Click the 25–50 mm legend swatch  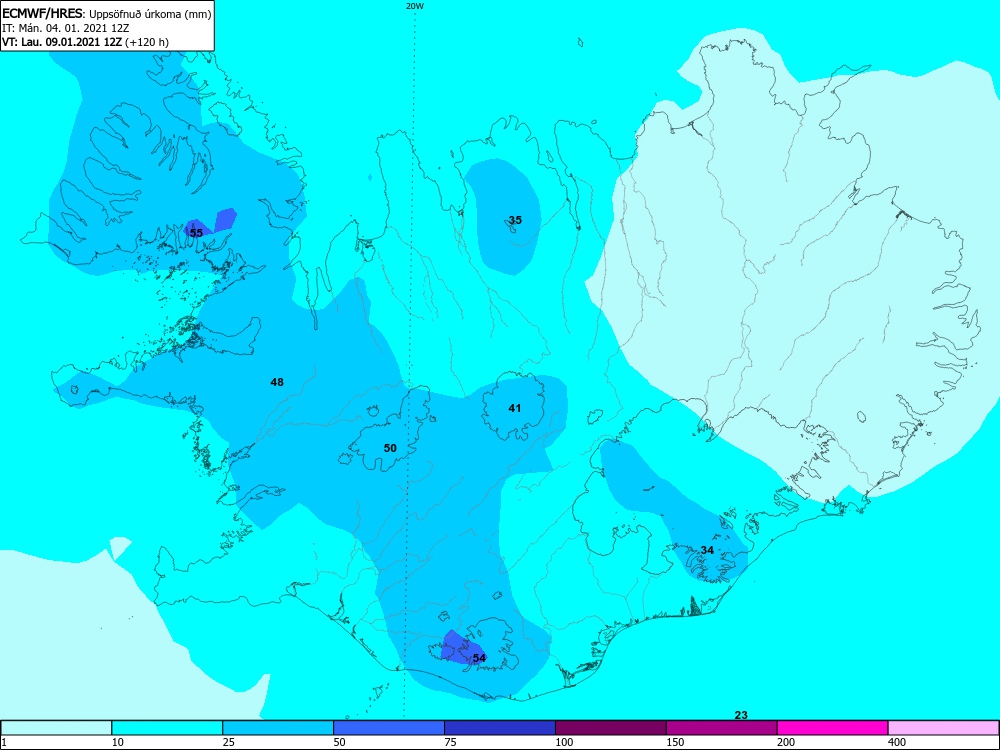[278, 728]
